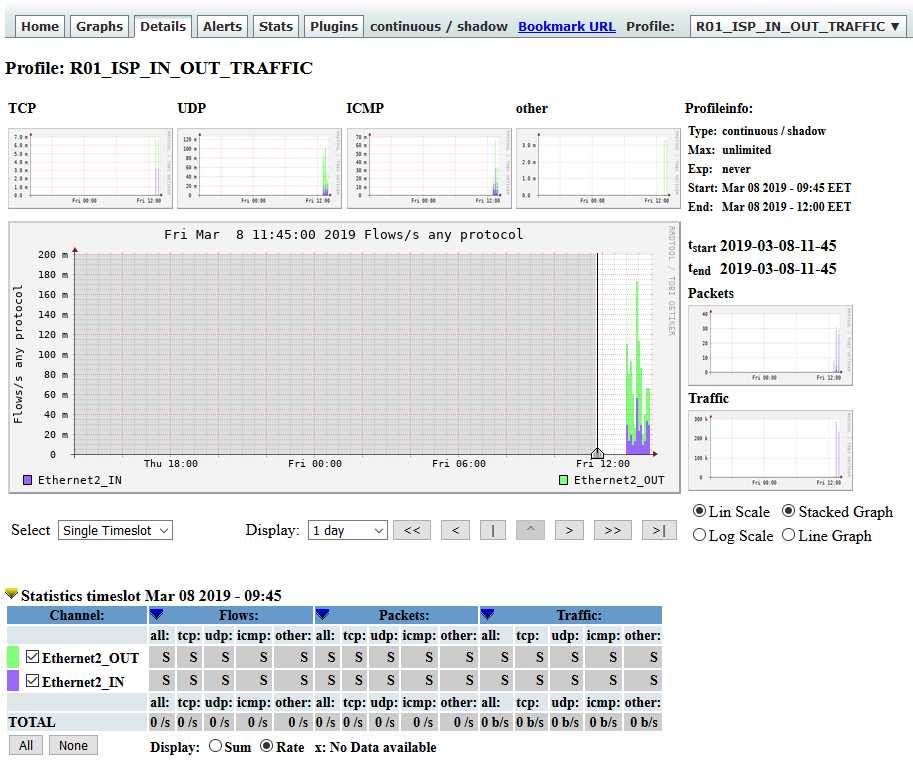Click the TOTAL flows all 0 /s value

[x=160, y=722]
